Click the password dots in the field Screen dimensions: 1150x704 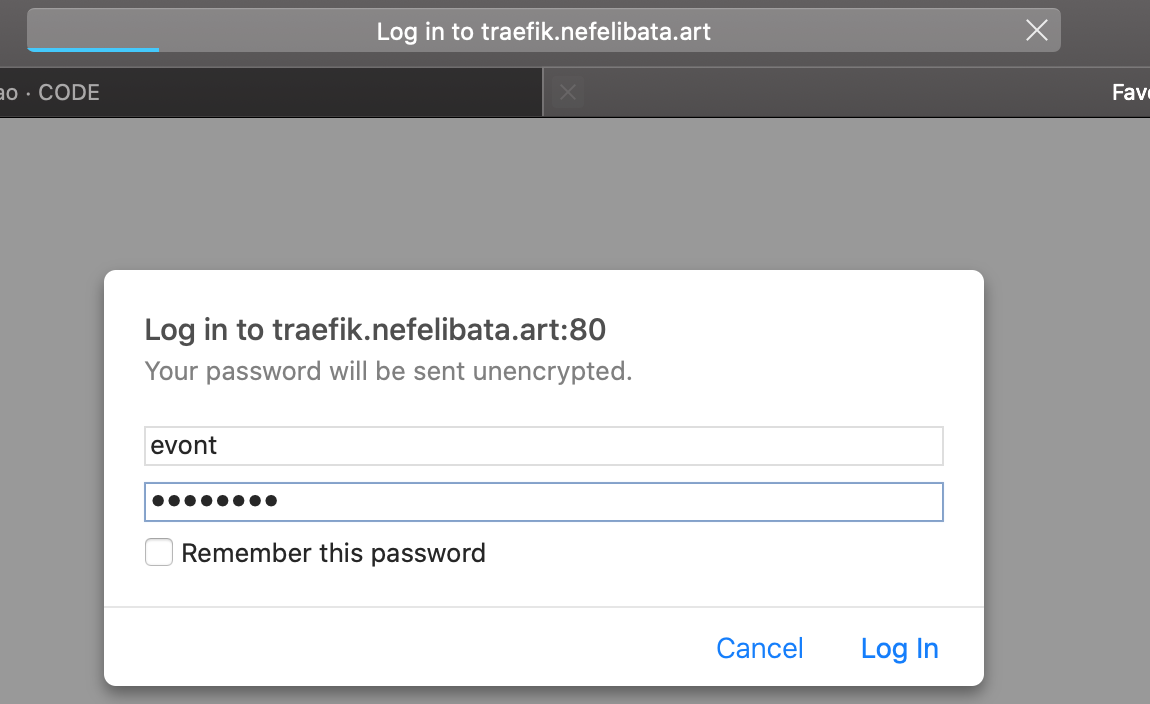point(213,502)
